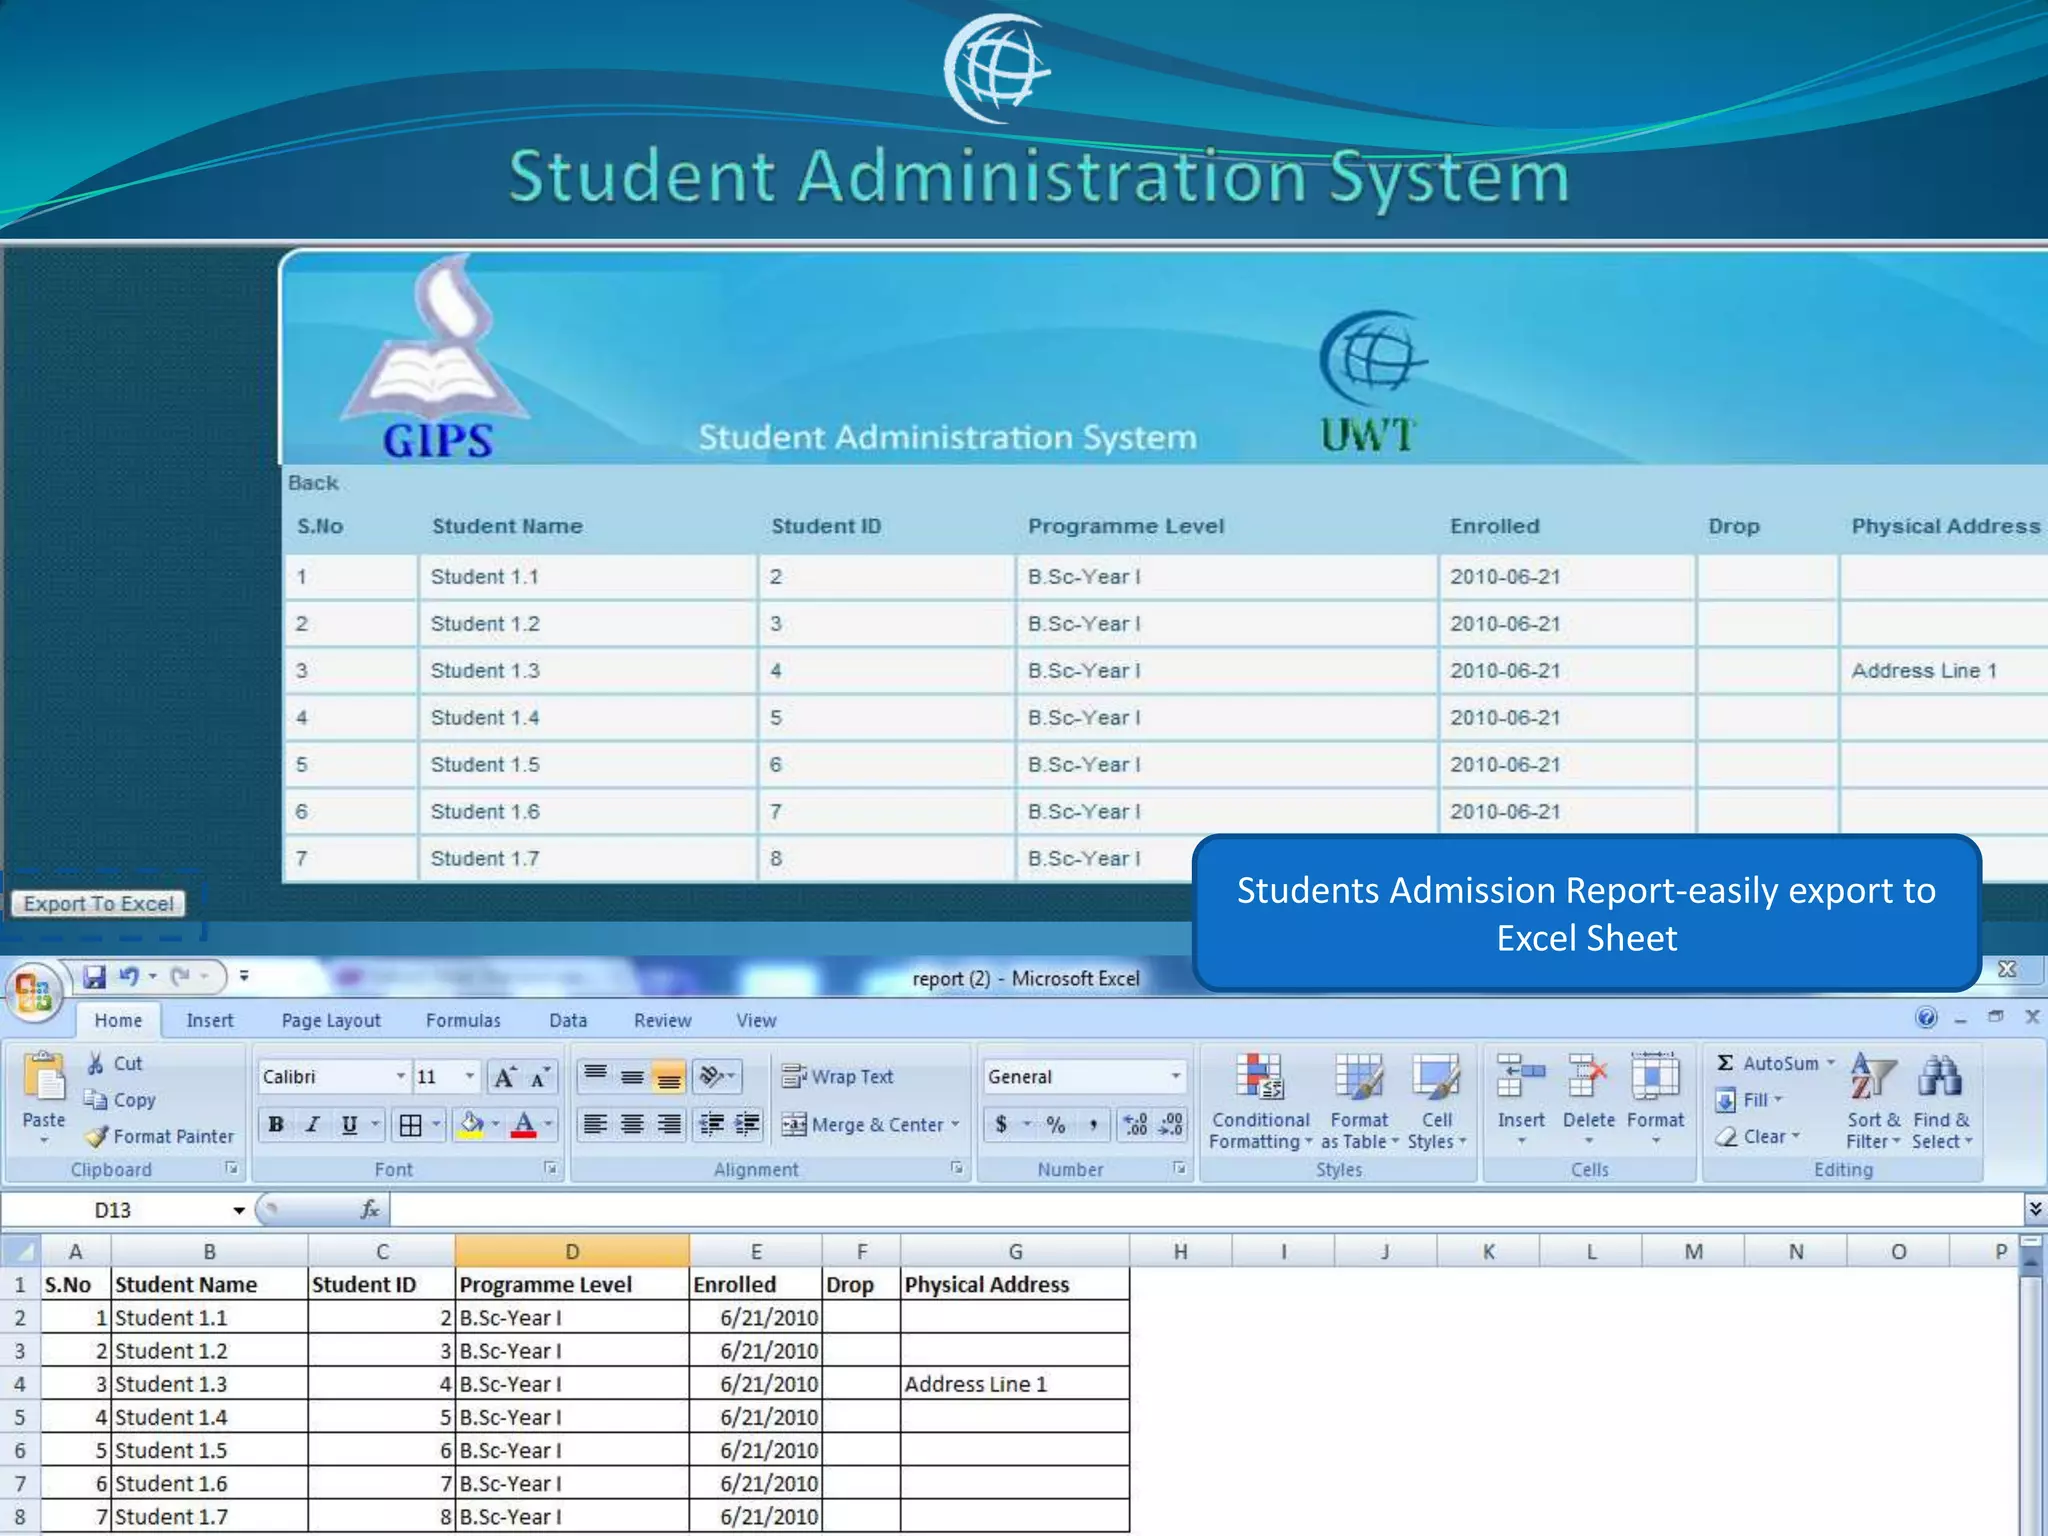Click the Align Right icon
The width and height of the screenshot is (2048, 1536).
(x=669, y=1125)
